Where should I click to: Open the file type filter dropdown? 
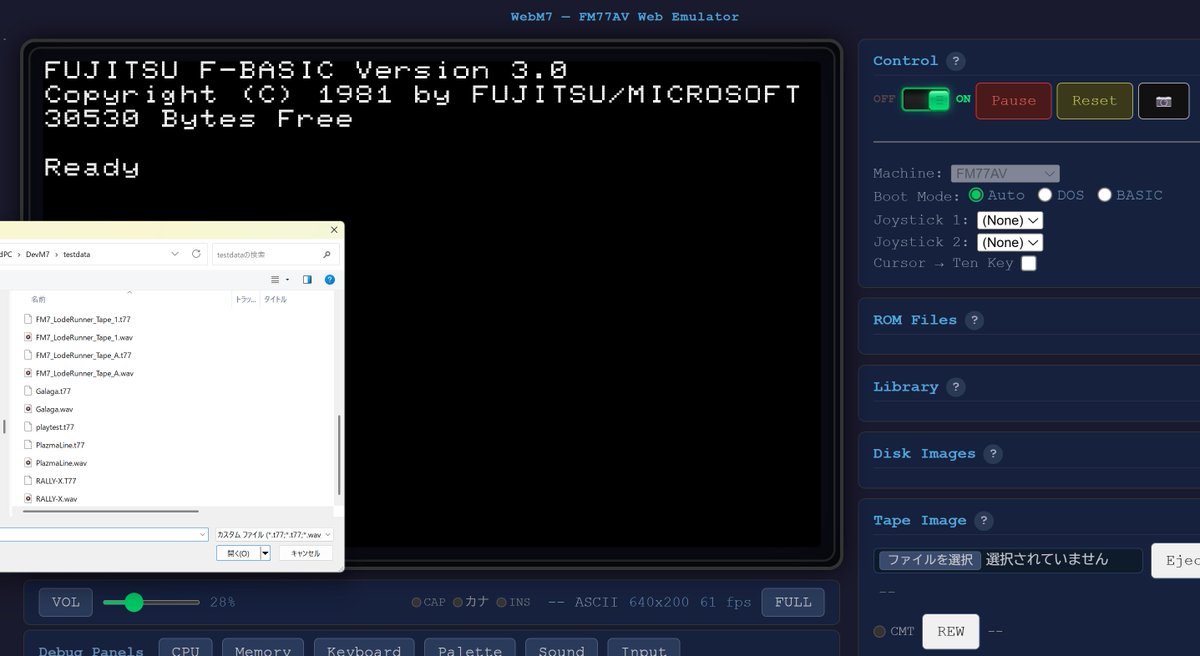click(274, 535)
